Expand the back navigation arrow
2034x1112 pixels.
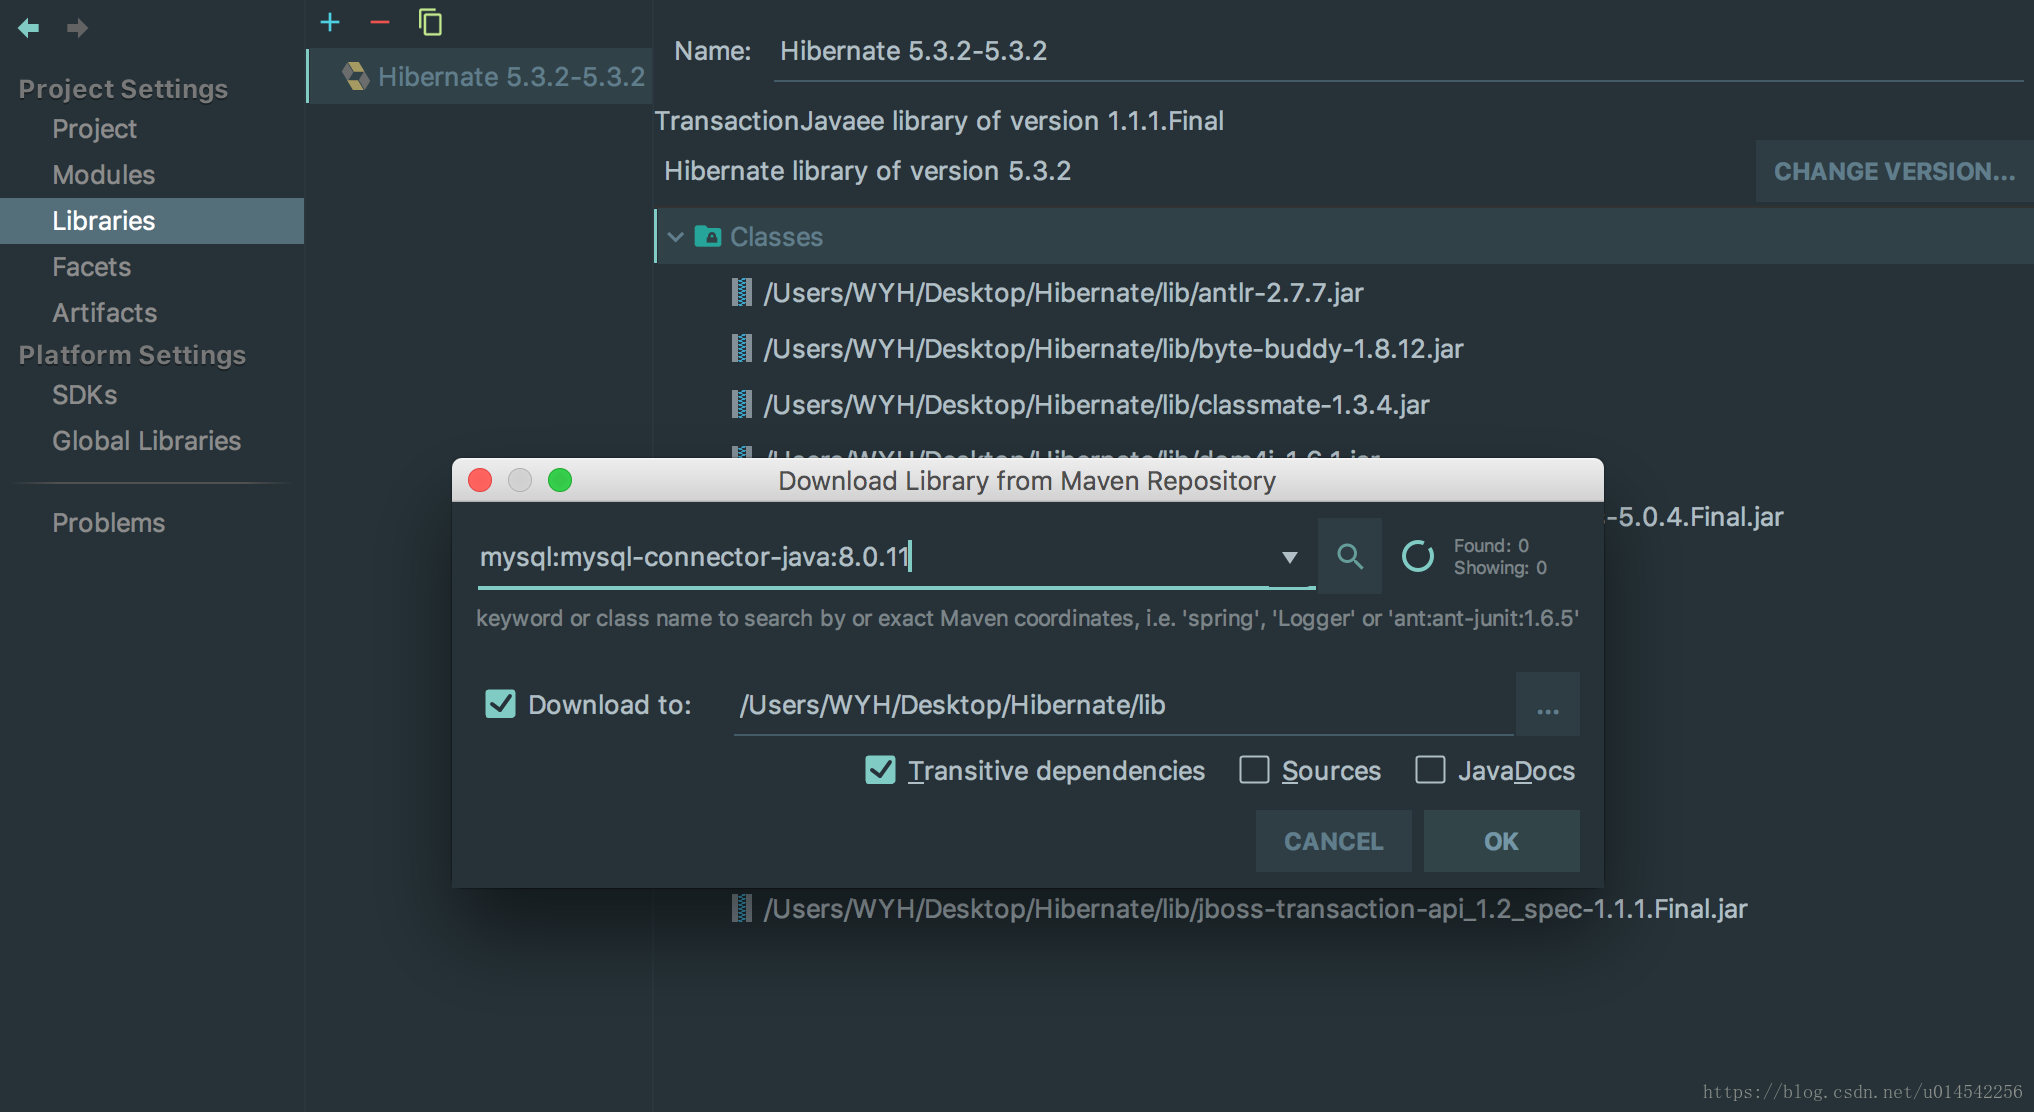[x=29, y=25]
